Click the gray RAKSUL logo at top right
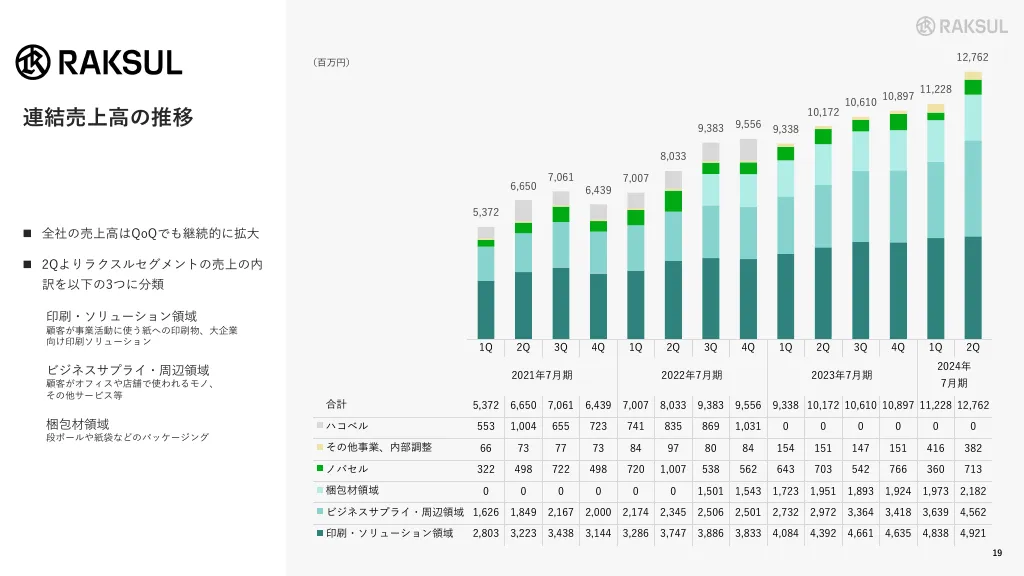Viewport: 1024px width, 576px height. (x=962, y=26)
